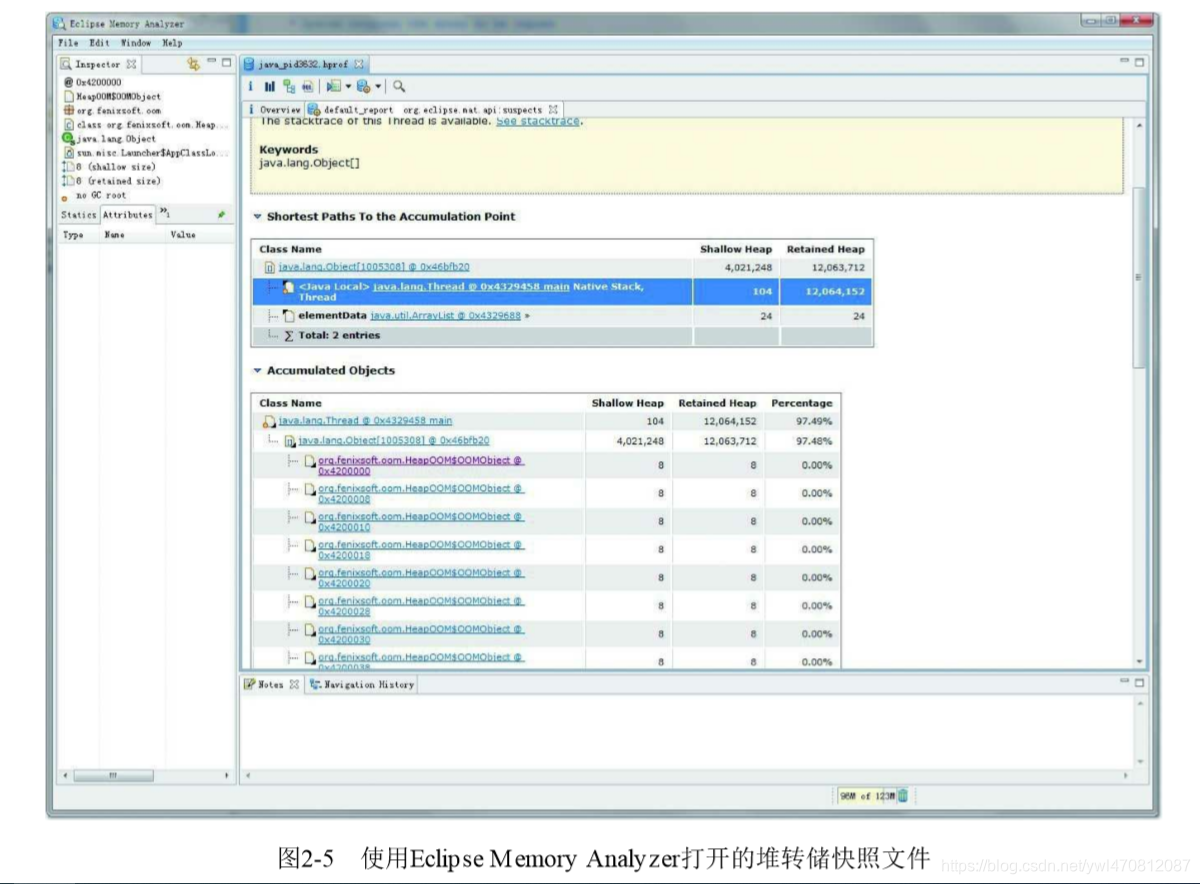Click the magnifier find object icon
1200x884 pixels.
[x=399, y=87]
